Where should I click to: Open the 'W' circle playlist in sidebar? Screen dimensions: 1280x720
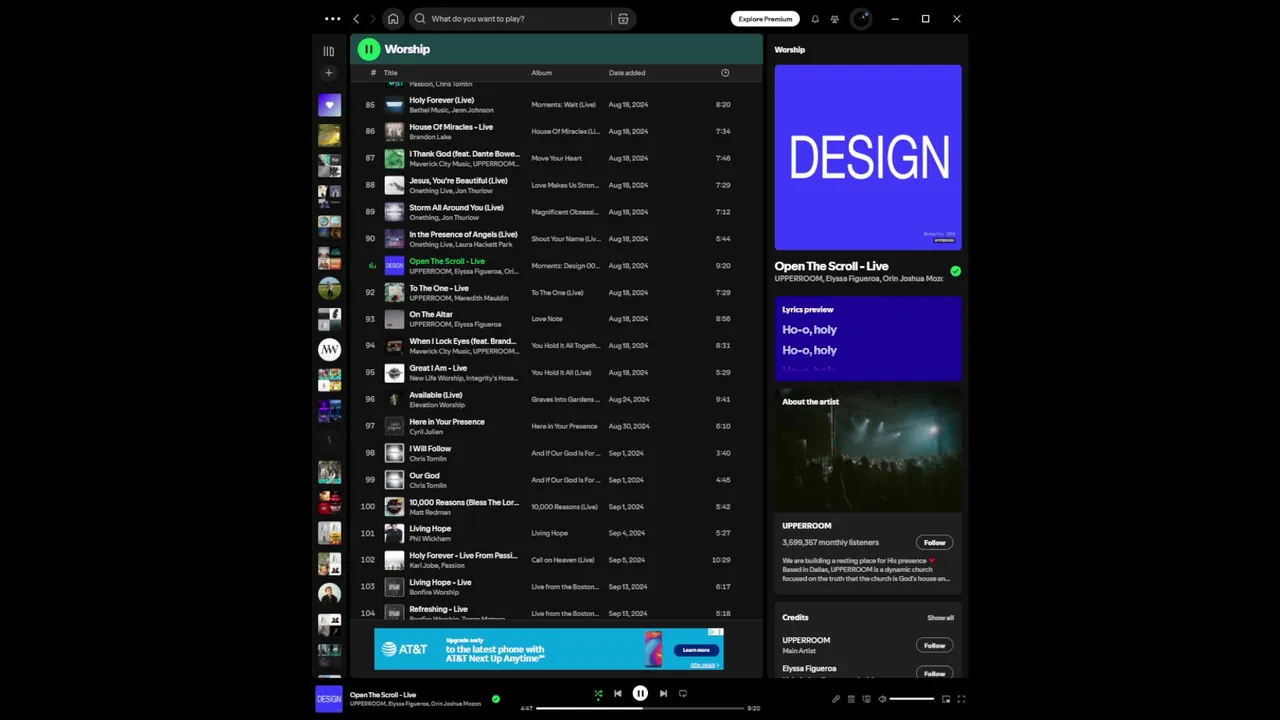pos(329,349)
